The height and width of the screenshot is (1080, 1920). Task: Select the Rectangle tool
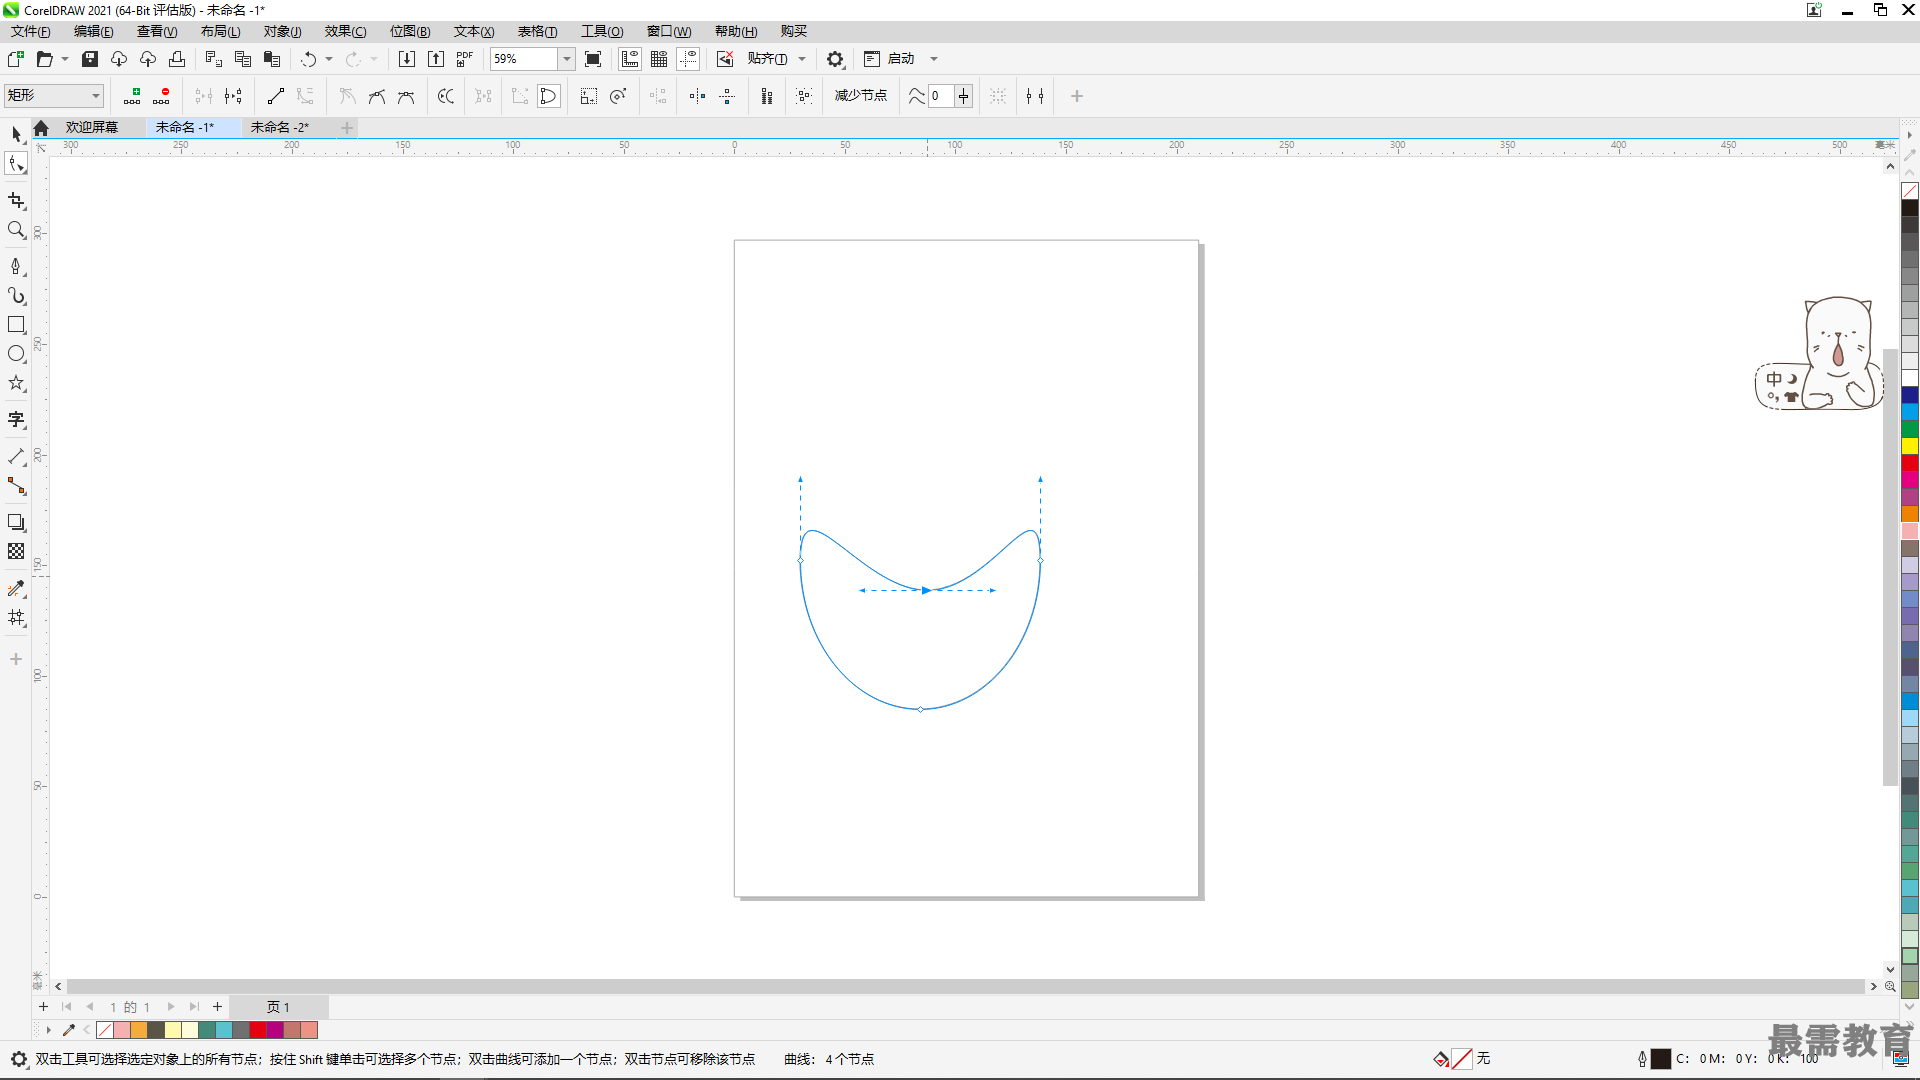pos(16,325)
